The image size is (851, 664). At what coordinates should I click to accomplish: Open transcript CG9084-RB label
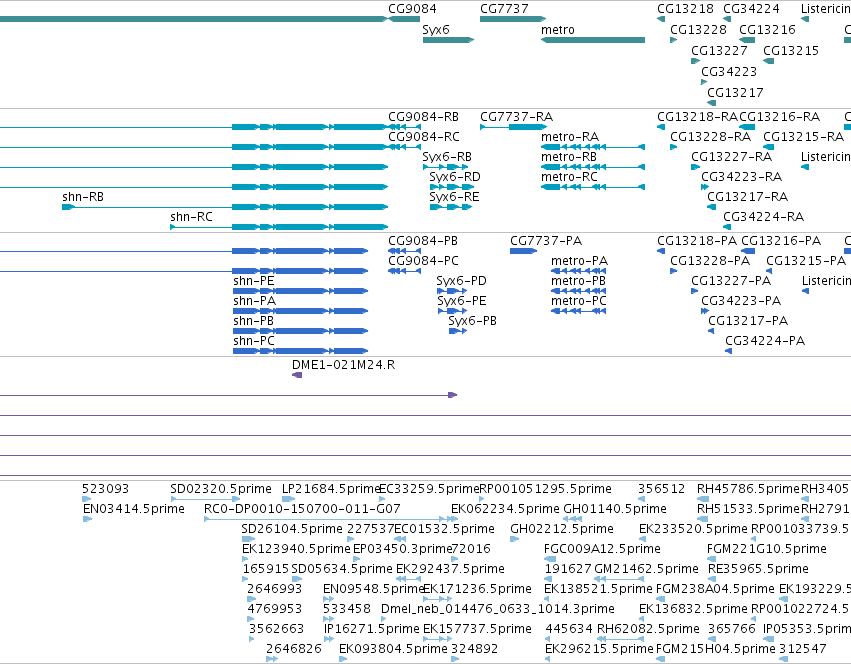tap(423, 117)
